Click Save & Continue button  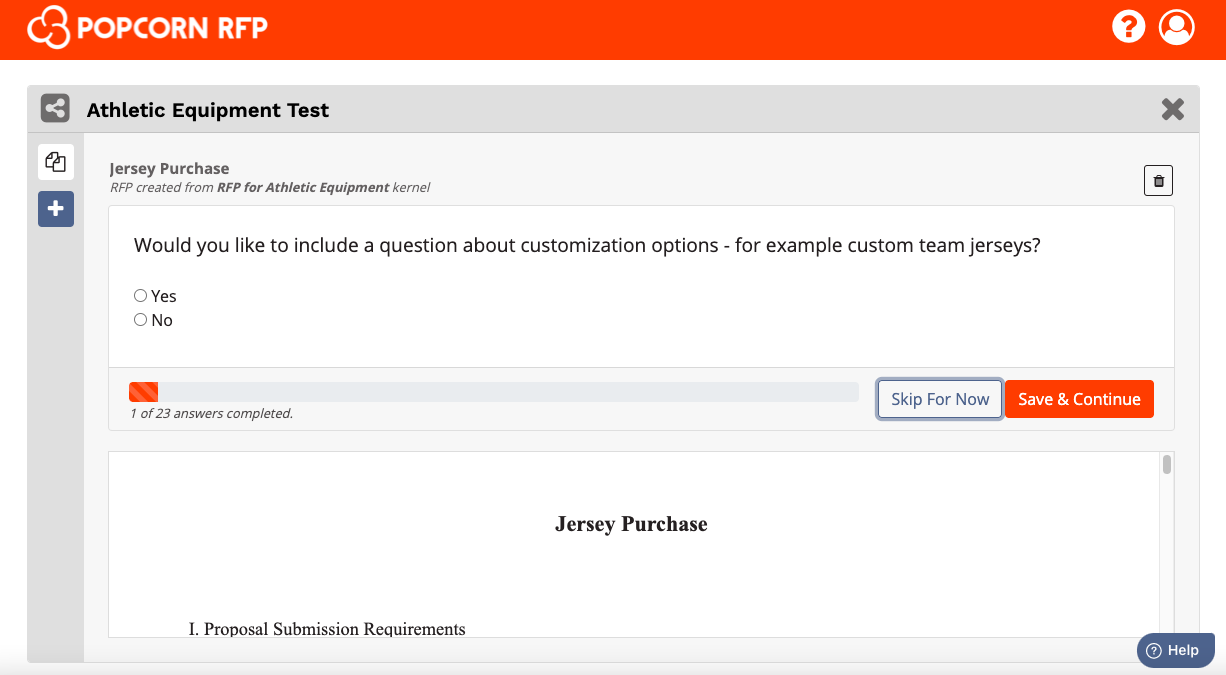(1079, 399)
